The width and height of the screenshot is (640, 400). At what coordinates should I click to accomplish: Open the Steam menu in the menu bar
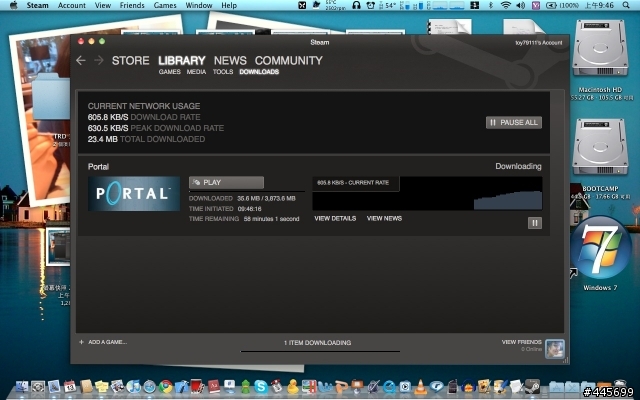(x=37, y=5)
